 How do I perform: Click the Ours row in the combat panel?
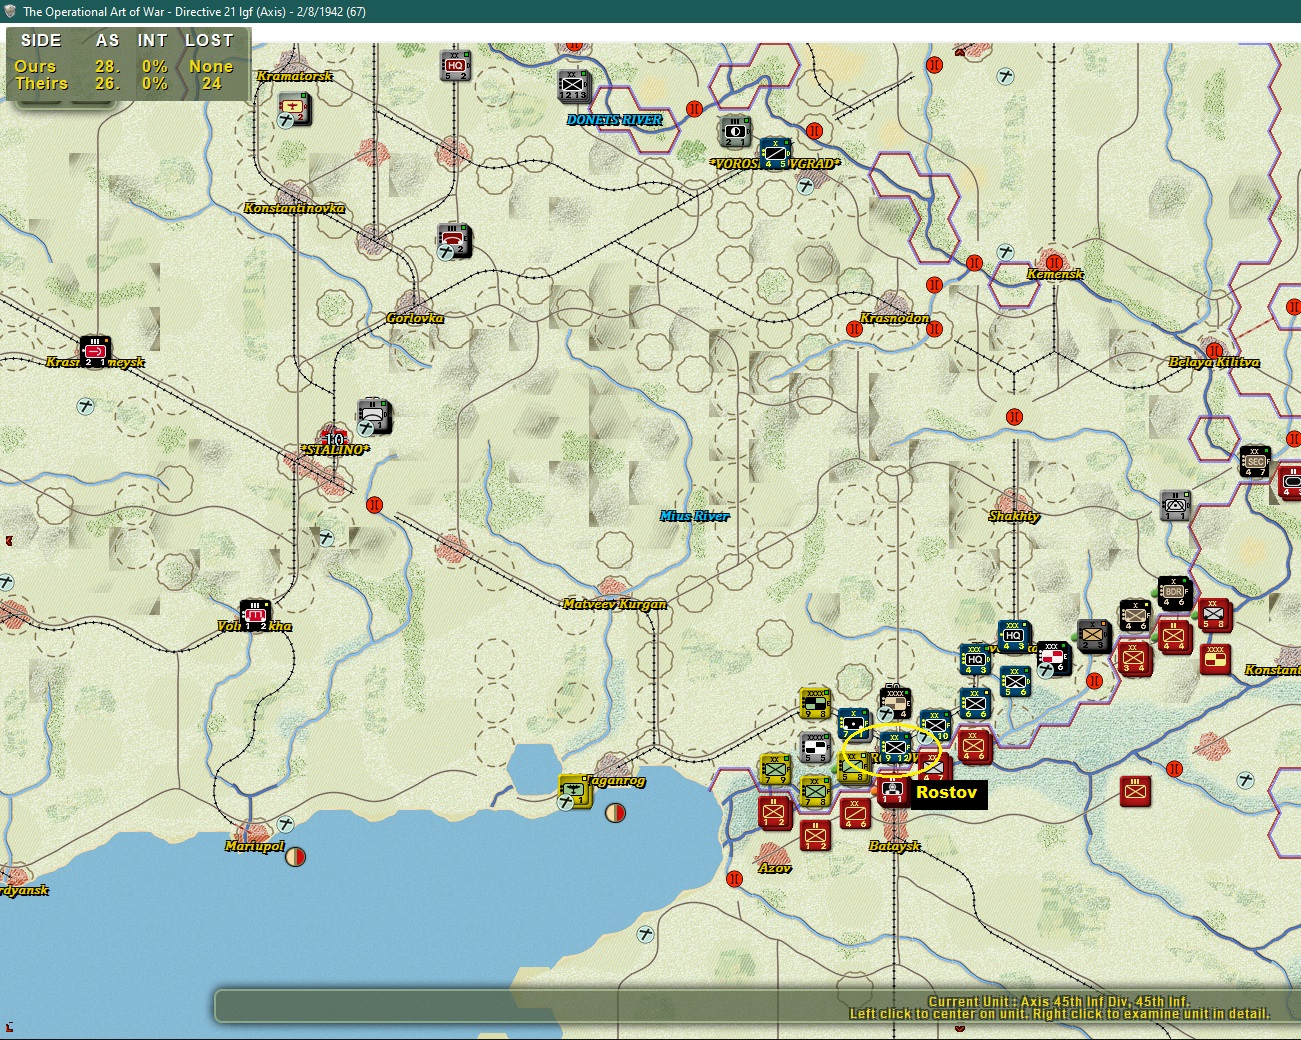point(124,66)
